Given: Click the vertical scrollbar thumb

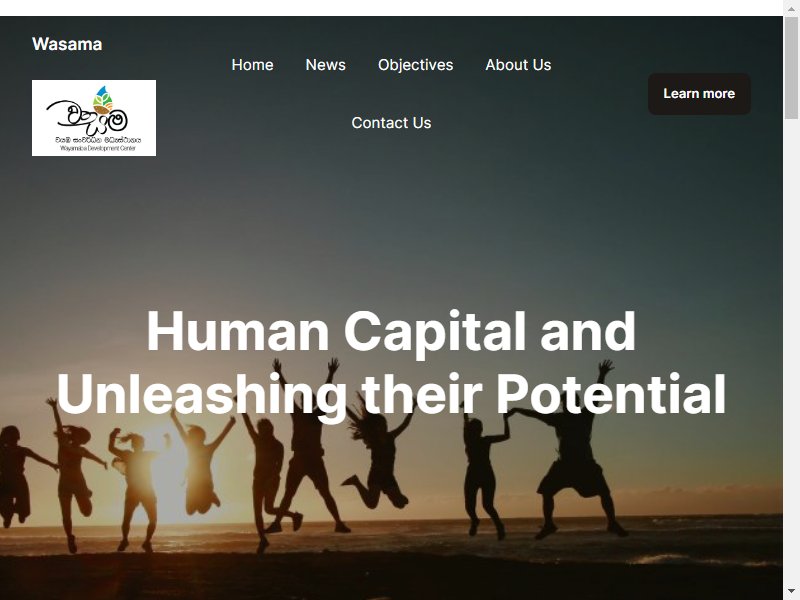Looking at the screenshot, I should tap(791, 67).
